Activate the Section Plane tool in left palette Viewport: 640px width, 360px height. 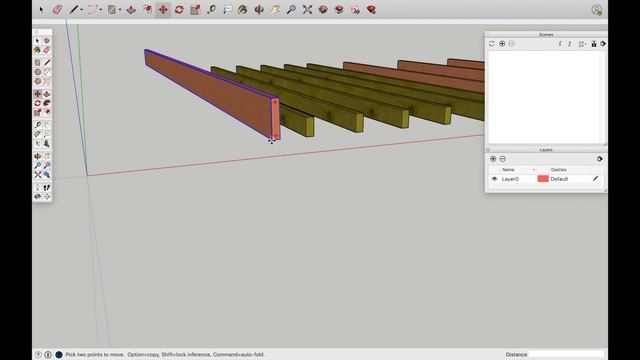tap(47, 197)
